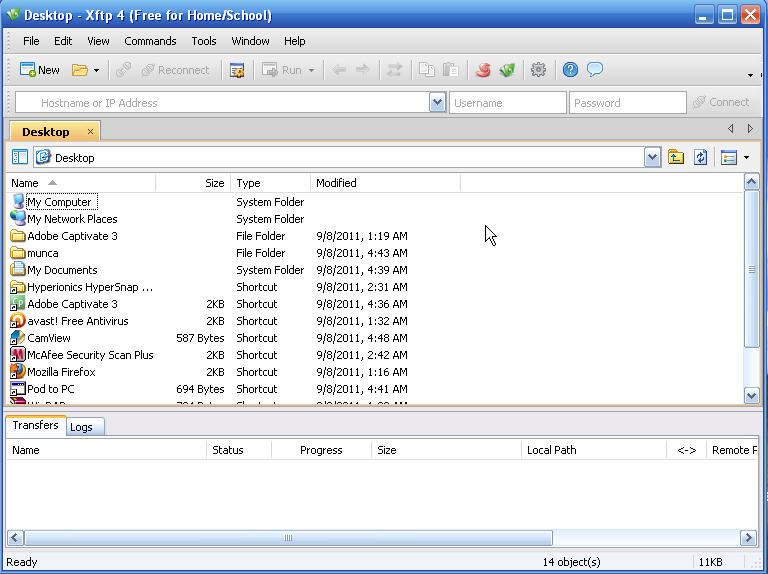
Task: Click the Password field
Action: pos(627,103)
